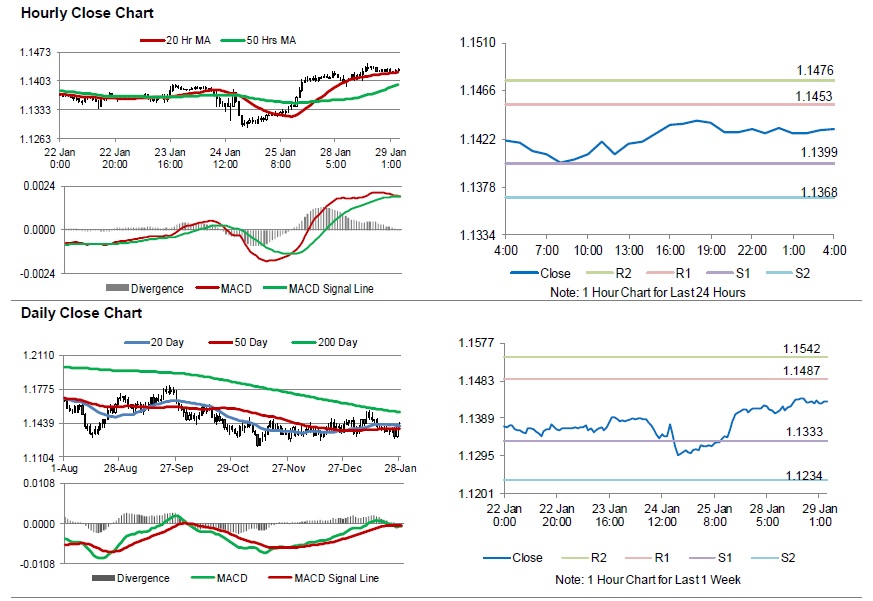This screenshot has width=873, height=601.
Task: Click the 1.1453 resistance level label
Action: coord(816,96)
